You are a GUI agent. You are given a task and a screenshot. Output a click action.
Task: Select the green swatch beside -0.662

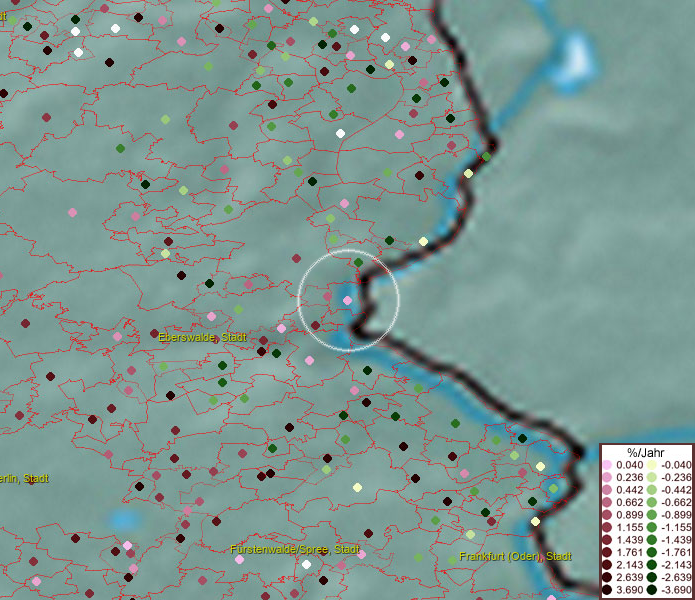click(x=652, y=502)
